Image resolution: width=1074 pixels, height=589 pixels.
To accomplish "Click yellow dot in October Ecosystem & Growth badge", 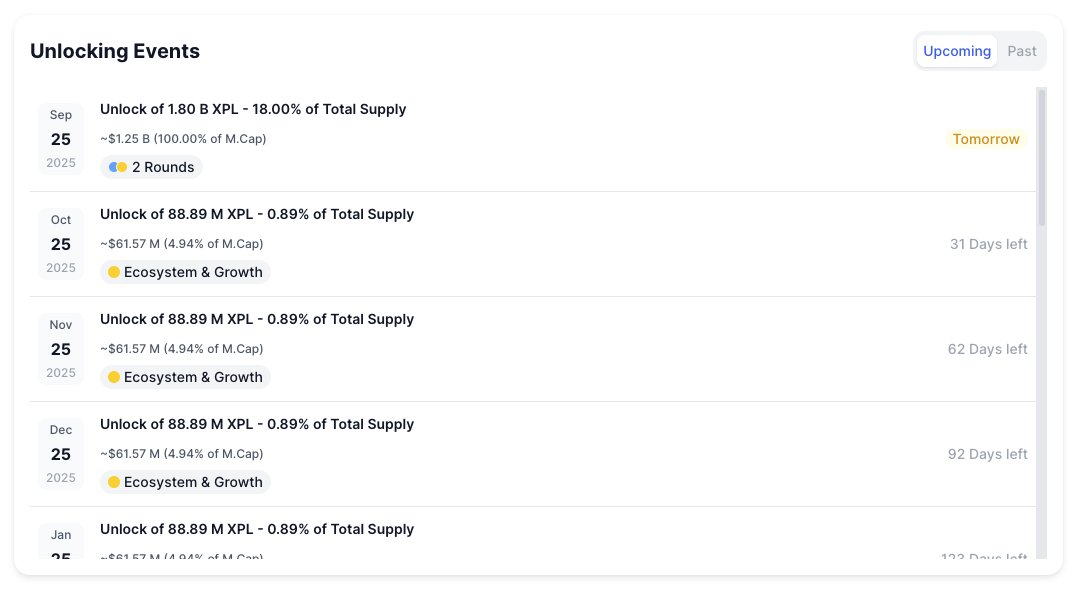I will coord(114,272).
